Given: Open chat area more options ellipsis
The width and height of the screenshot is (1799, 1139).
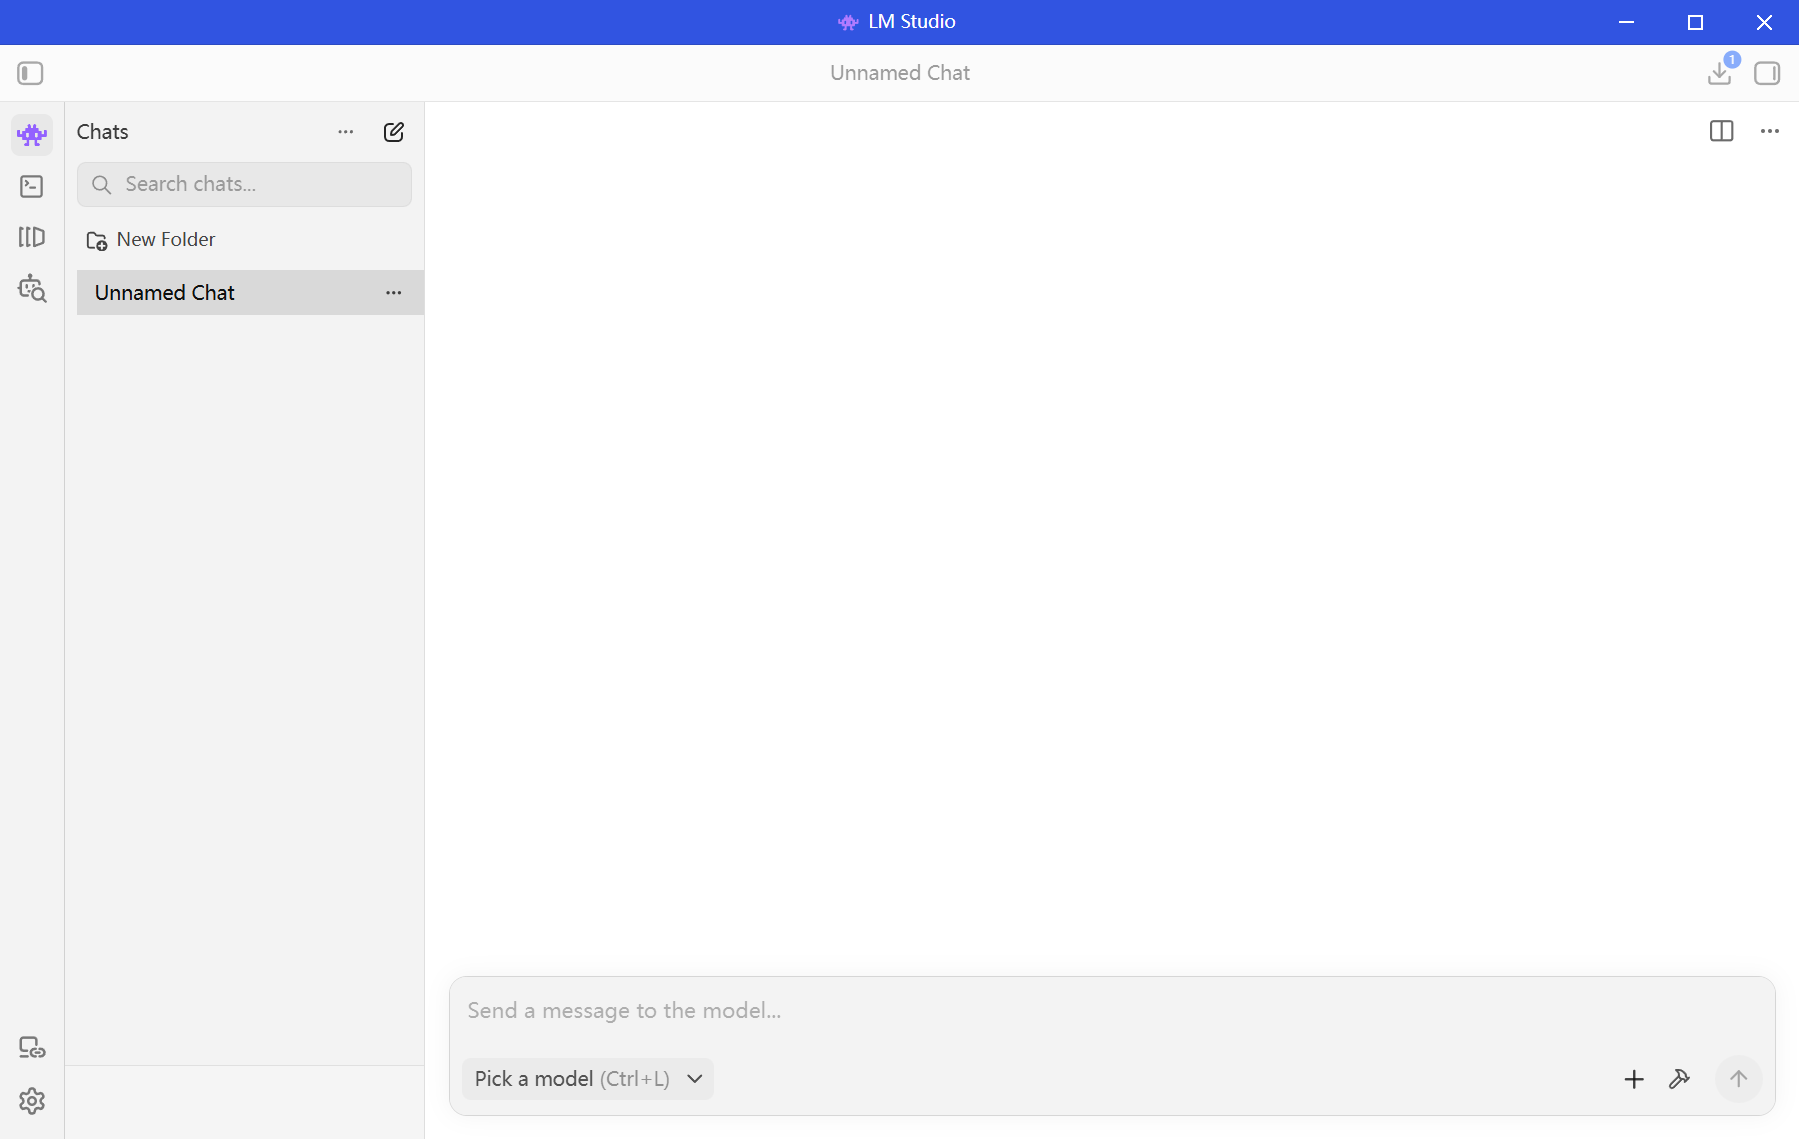Looking at the screenshot, I should click(x=1770, y=131).
